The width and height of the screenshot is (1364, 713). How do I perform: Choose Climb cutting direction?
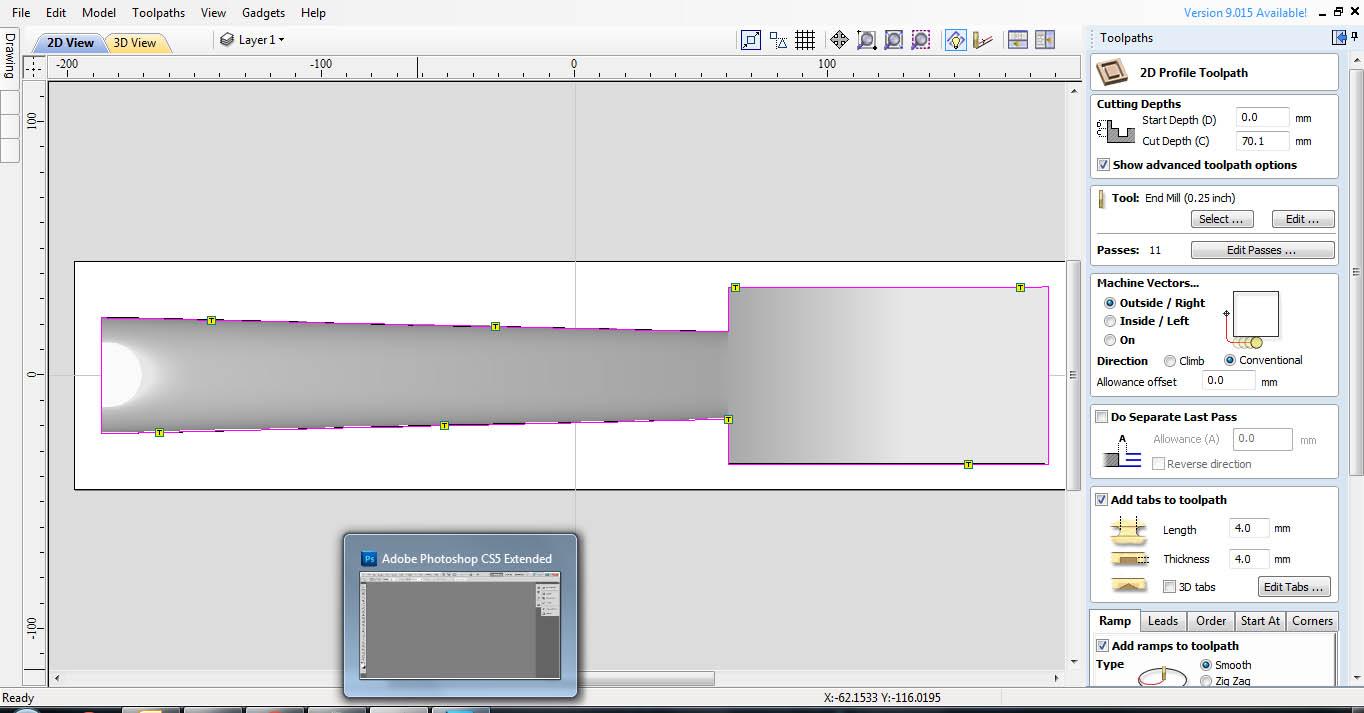click(x=1169, y=361)
